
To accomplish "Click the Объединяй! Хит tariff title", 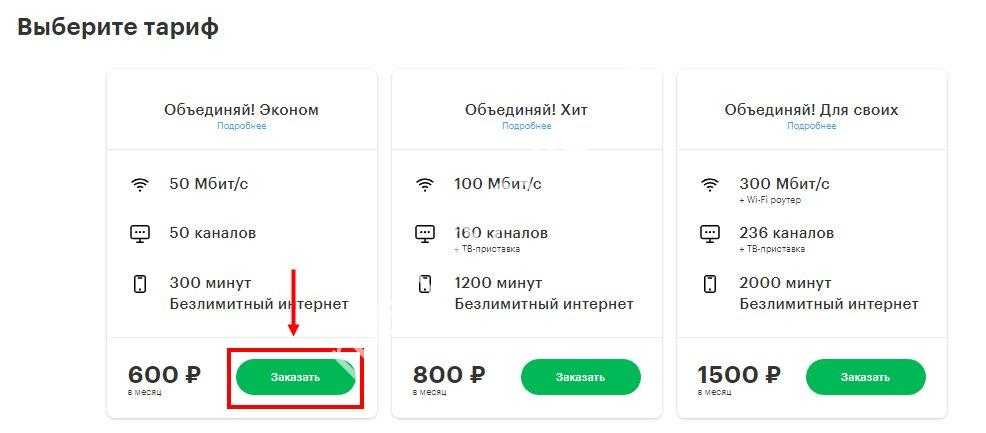I will click(526, 110).
